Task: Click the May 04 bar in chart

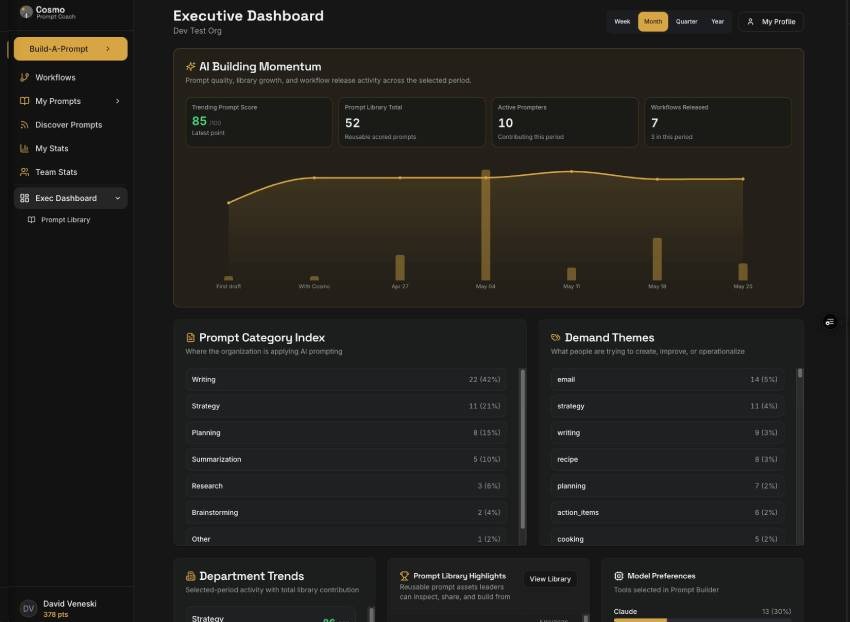Action: pos(486,225)
